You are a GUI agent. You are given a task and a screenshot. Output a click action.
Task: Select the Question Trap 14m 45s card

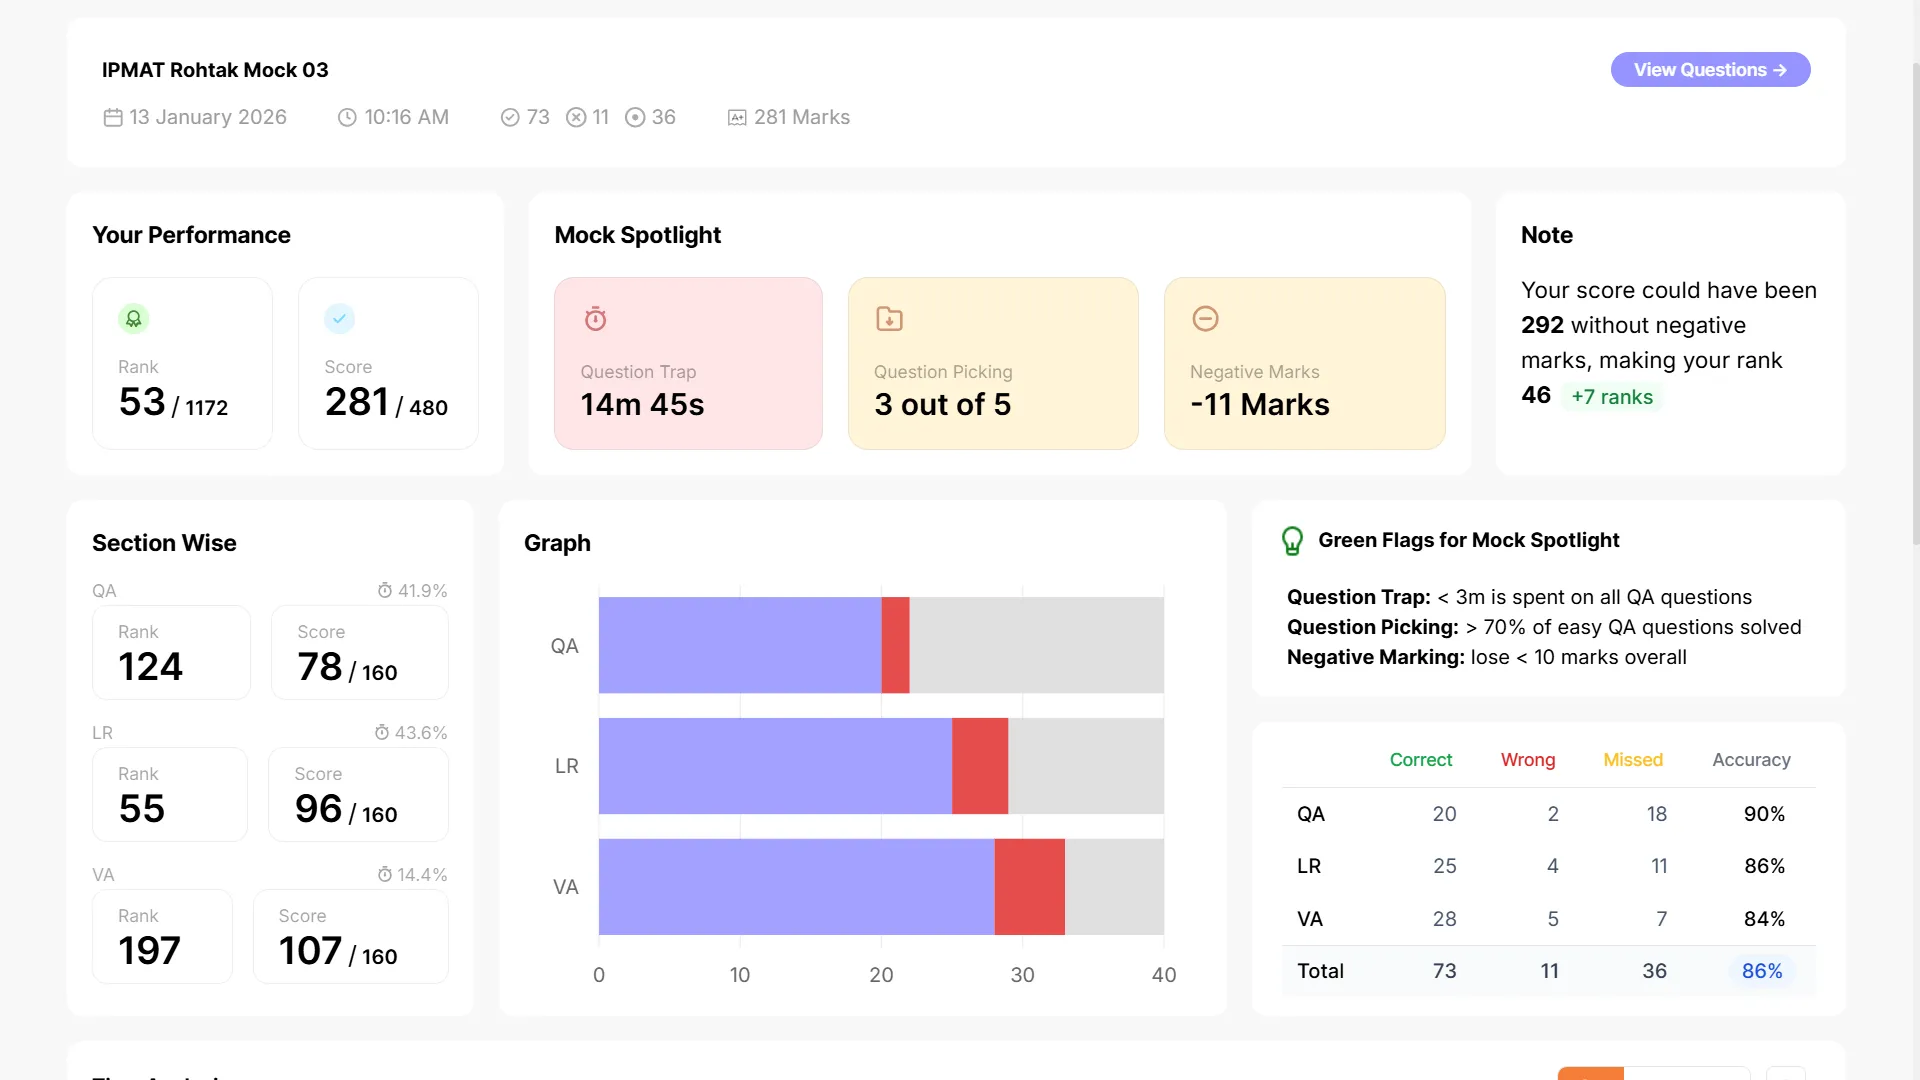click(688, 363)
